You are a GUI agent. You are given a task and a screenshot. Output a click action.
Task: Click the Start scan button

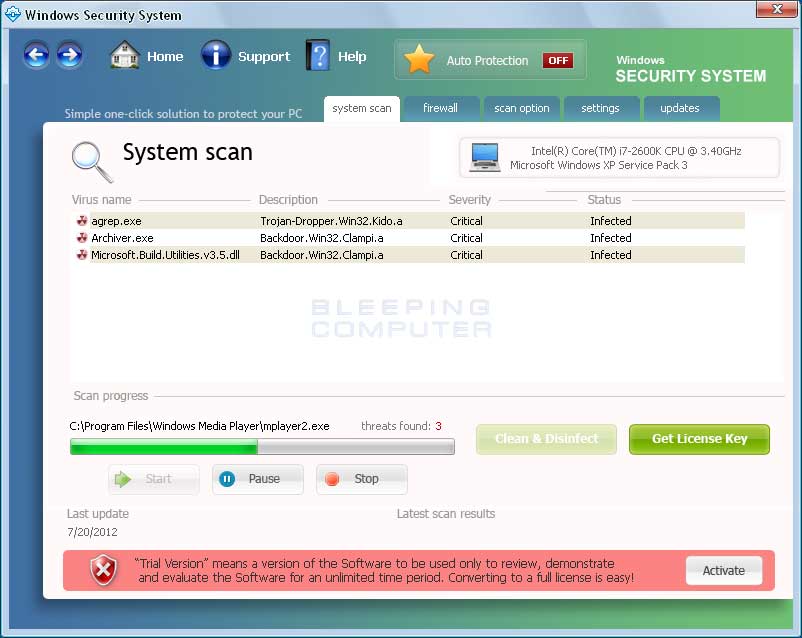[153, 479]
